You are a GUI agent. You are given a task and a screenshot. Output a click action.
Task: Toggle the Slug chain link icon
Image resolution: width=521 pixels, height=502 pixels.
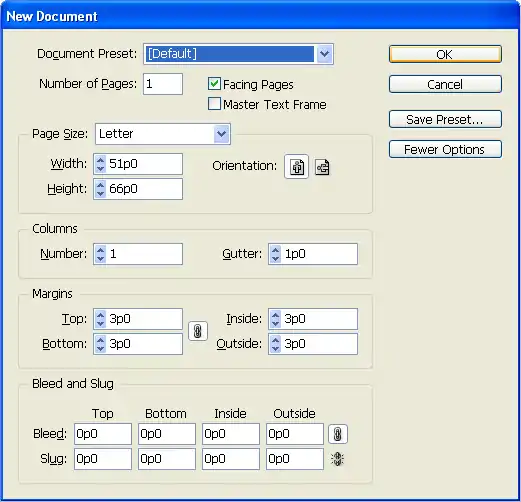click(337, 459)
